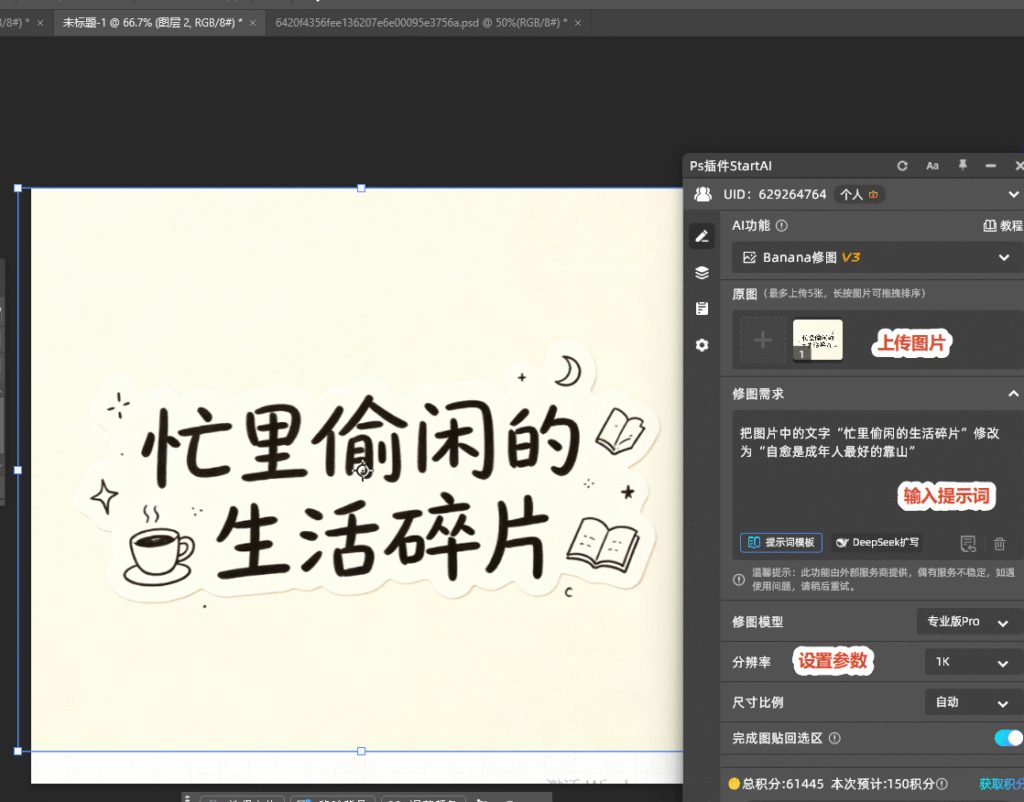Open the 提示词模板 prompt template button
Image resolution: width=1024 pixels, height=802 pixels.
(781, 542)
